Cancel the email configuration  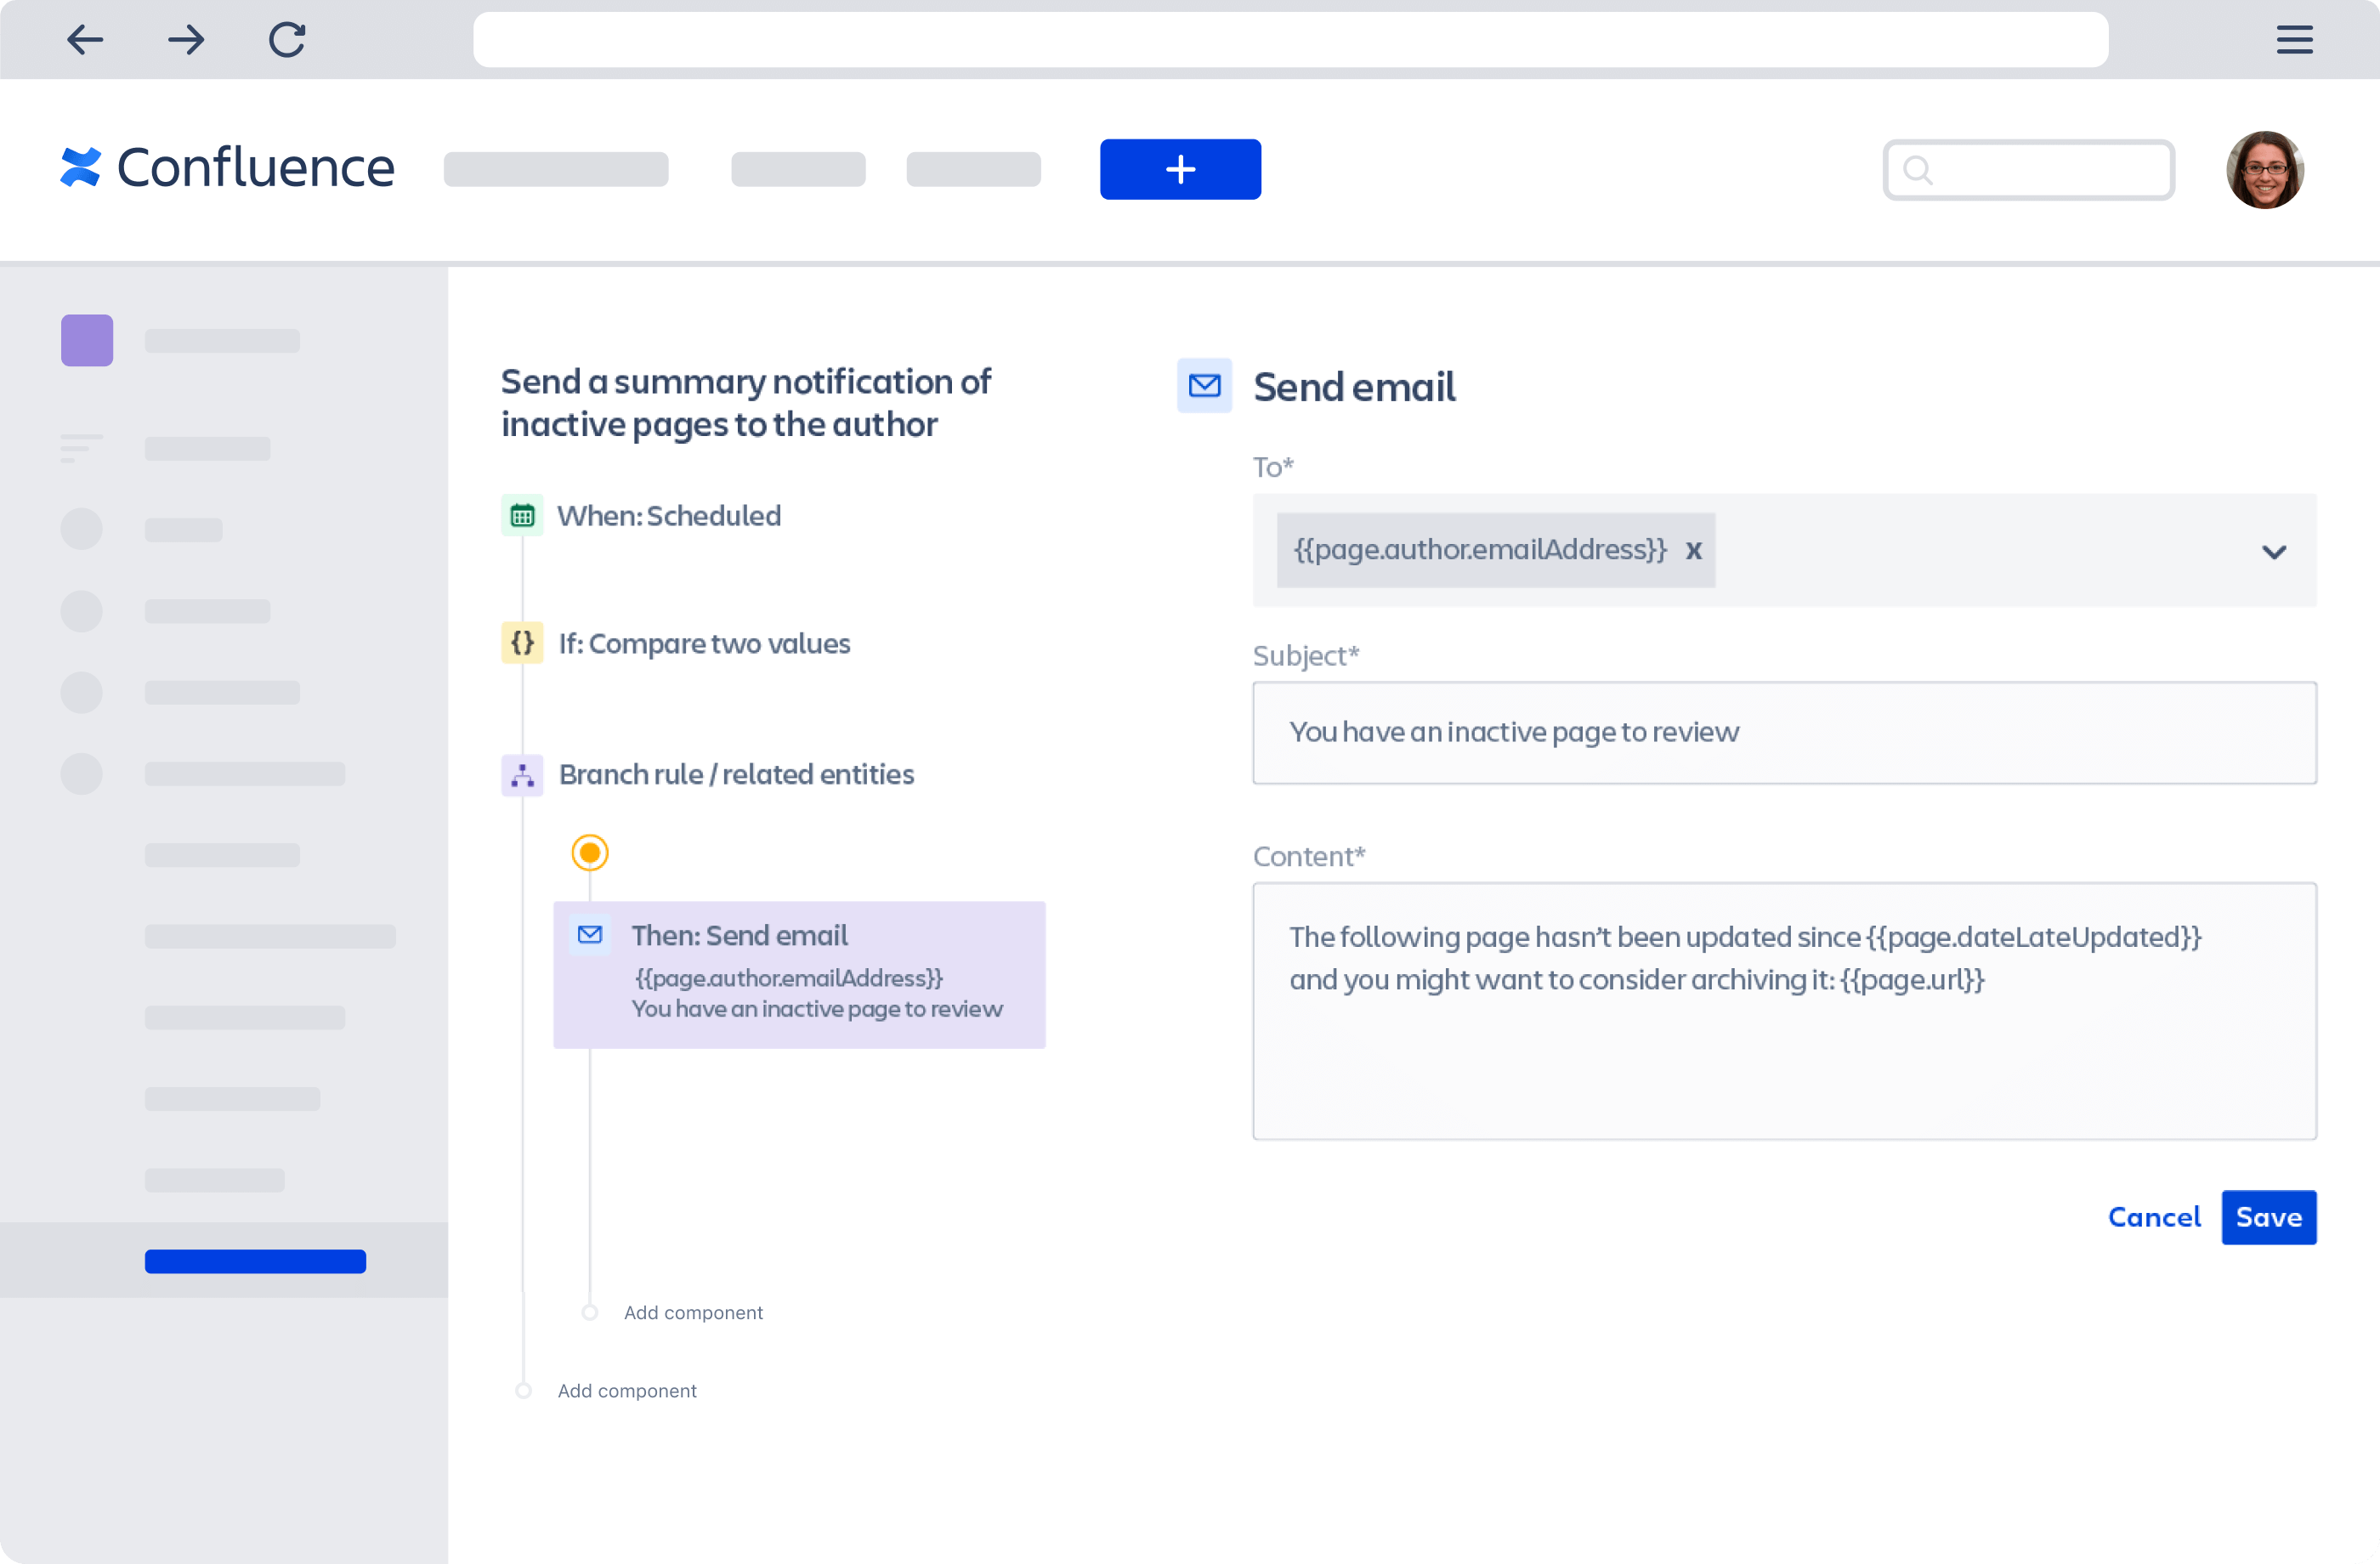pos(2154,1217)
